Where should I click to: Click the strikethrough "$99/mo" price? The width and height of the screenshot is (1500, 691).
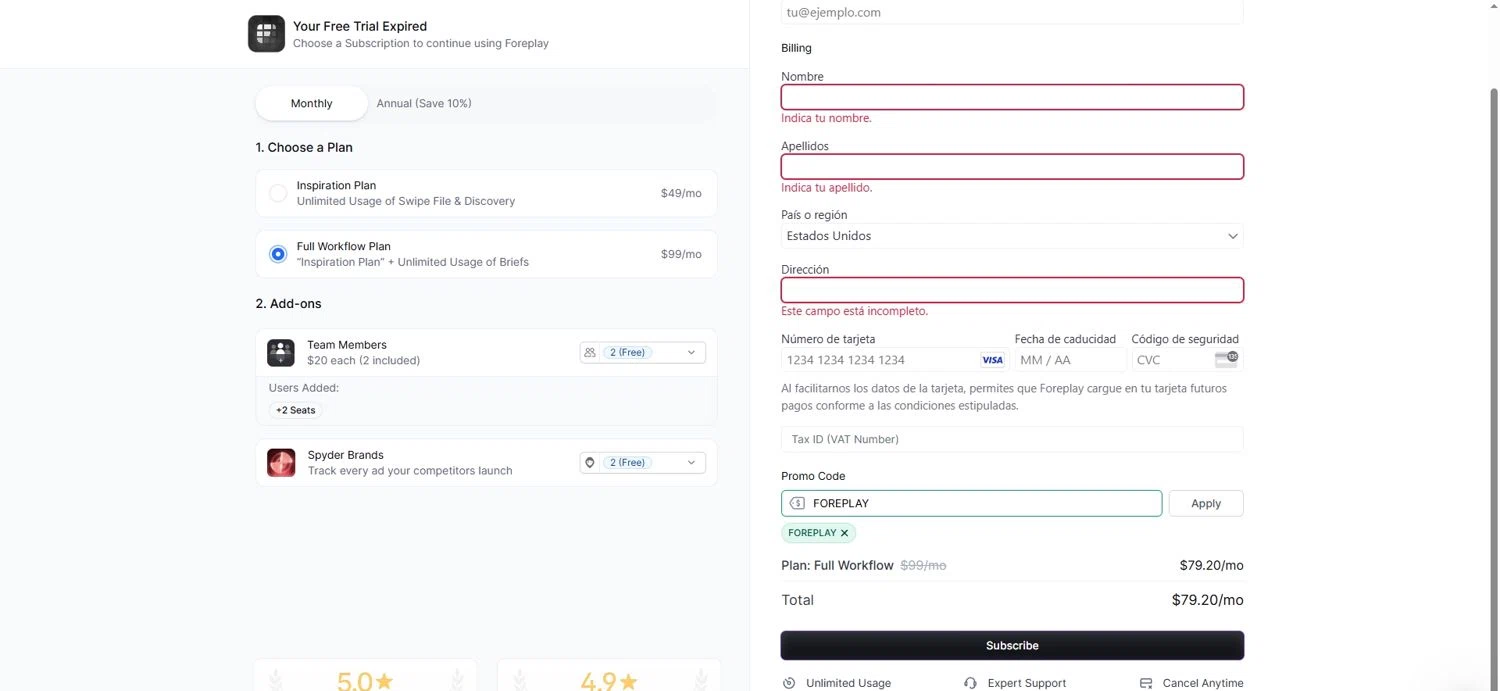point(923,565)
